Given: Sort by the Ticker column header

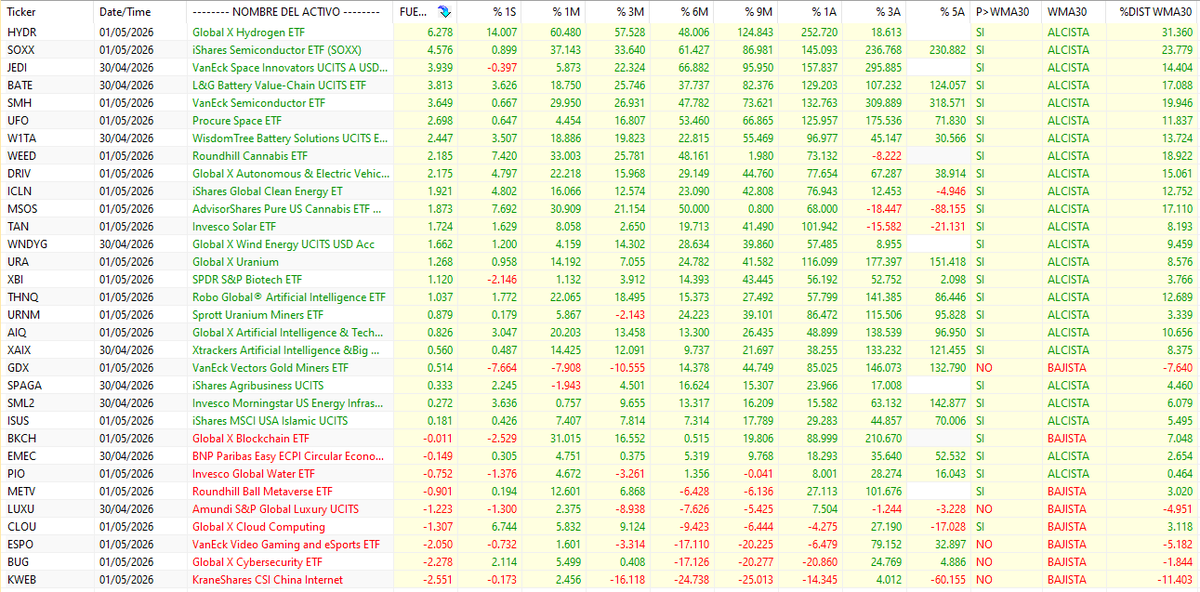Looking at the screenshot, I should click(21, 13).
